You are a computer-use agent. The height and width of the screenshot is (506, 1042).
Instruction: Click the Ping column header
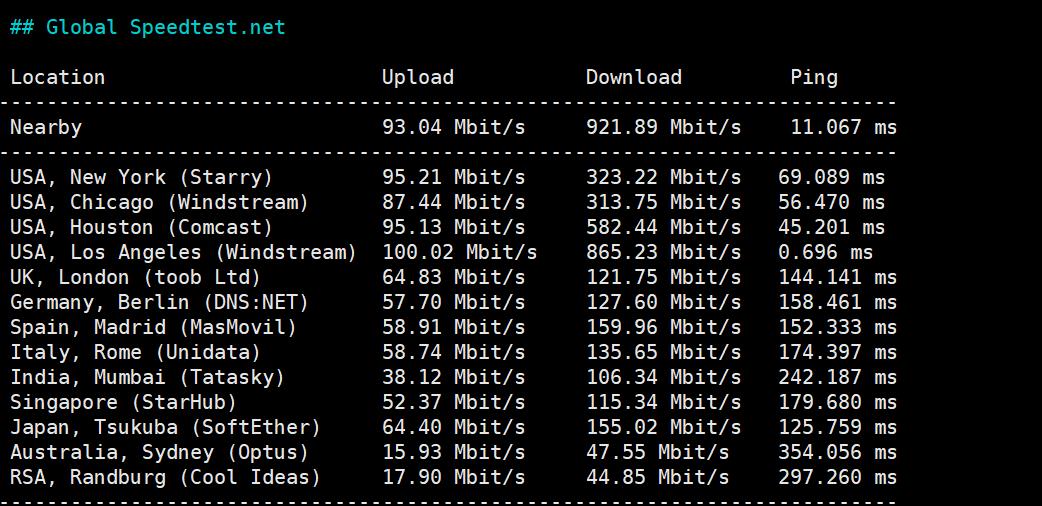click(813, 77)
